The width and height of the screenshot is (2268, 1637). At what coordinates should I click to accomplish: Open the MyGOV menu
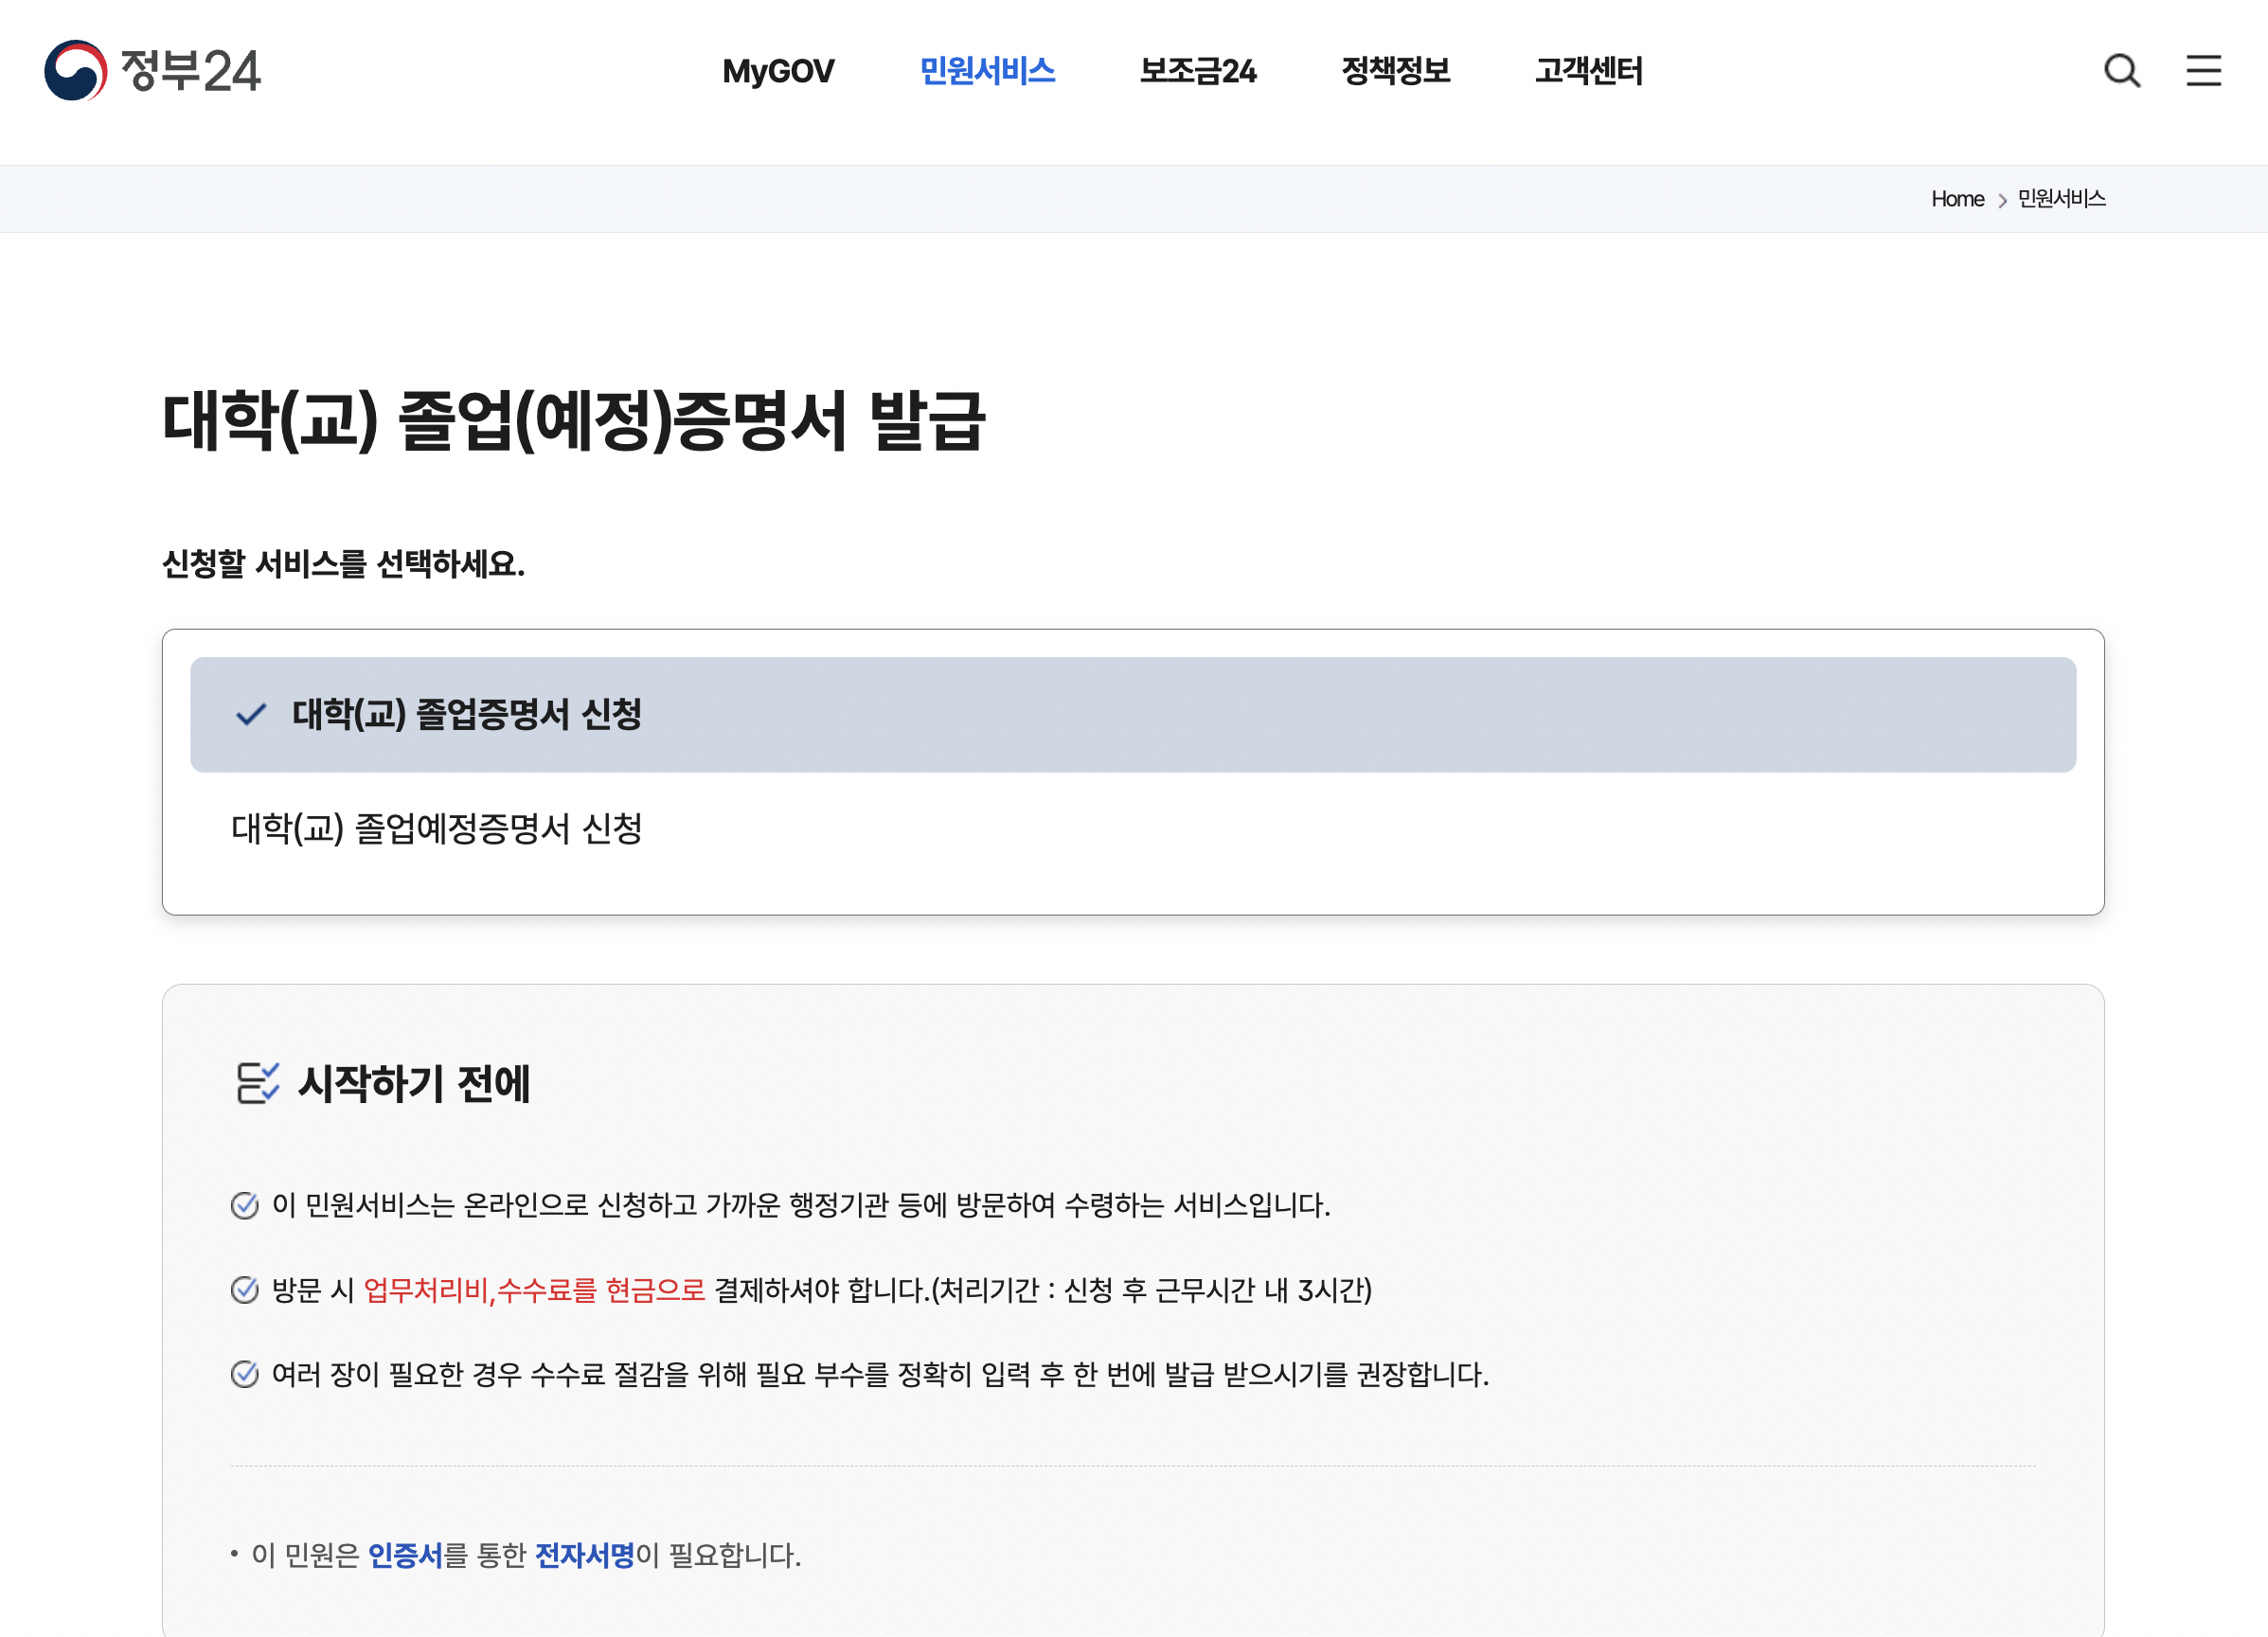[x=777, y=71]
